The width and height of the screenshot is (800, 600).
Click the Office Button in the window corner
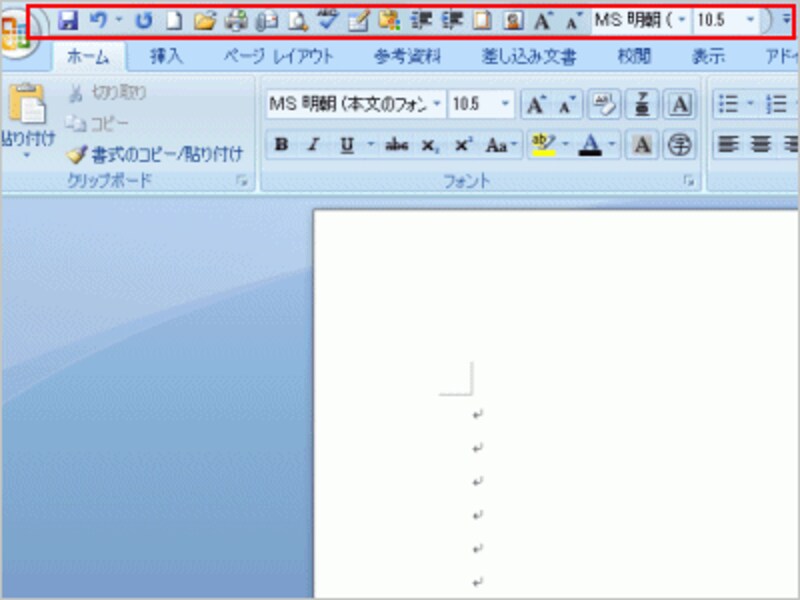click(17, 35)
